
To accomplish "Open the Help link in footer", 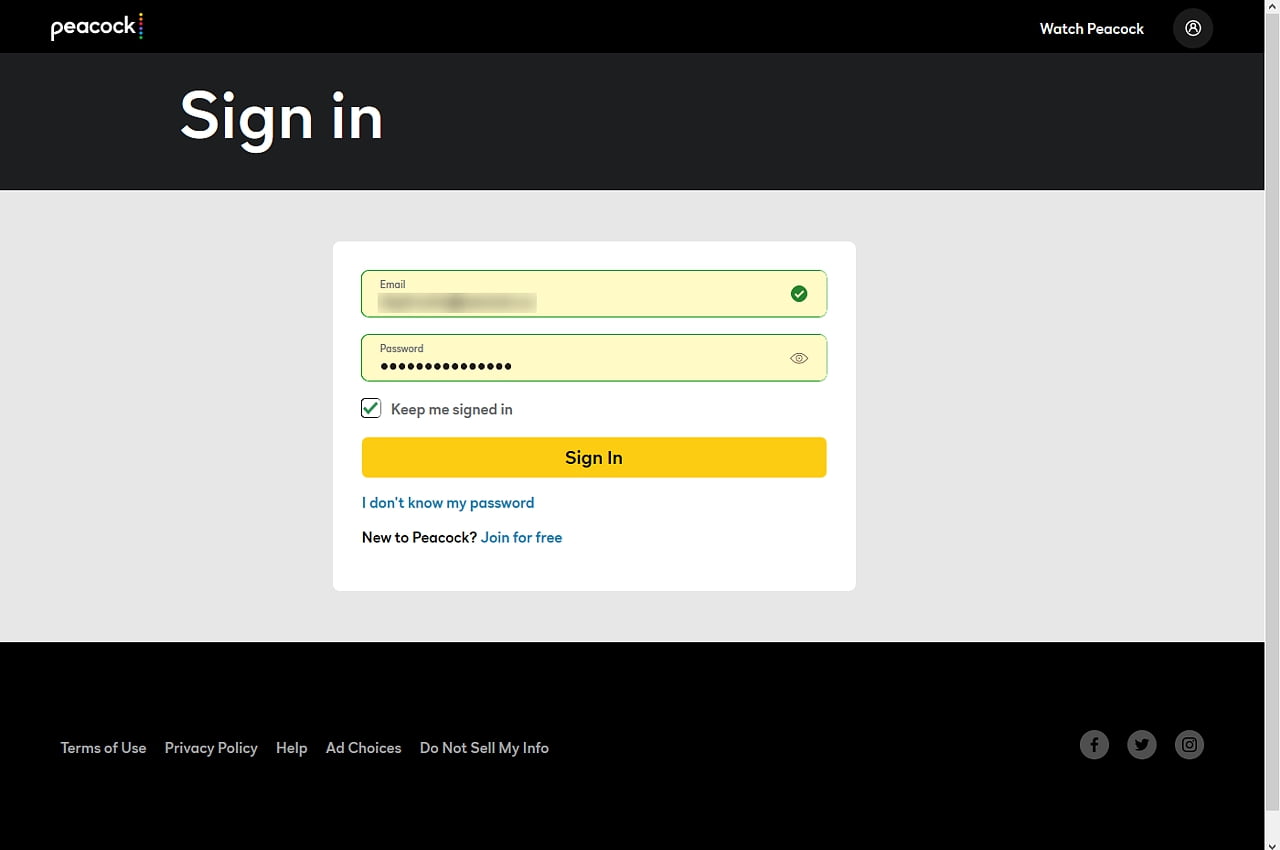I will point(292,748).
